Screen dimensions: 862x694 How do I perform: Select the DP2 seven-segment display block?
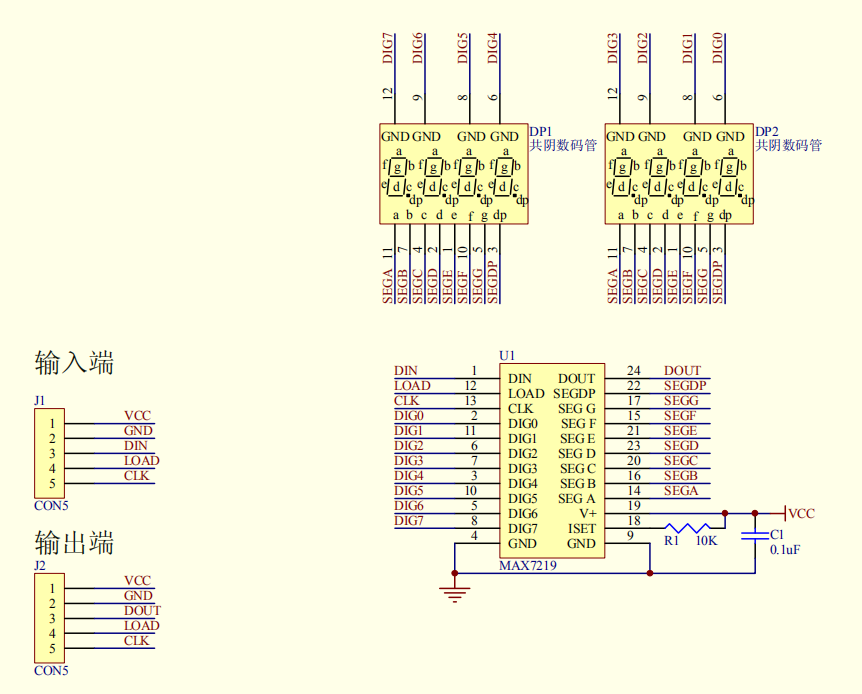[x=679, y=174]
